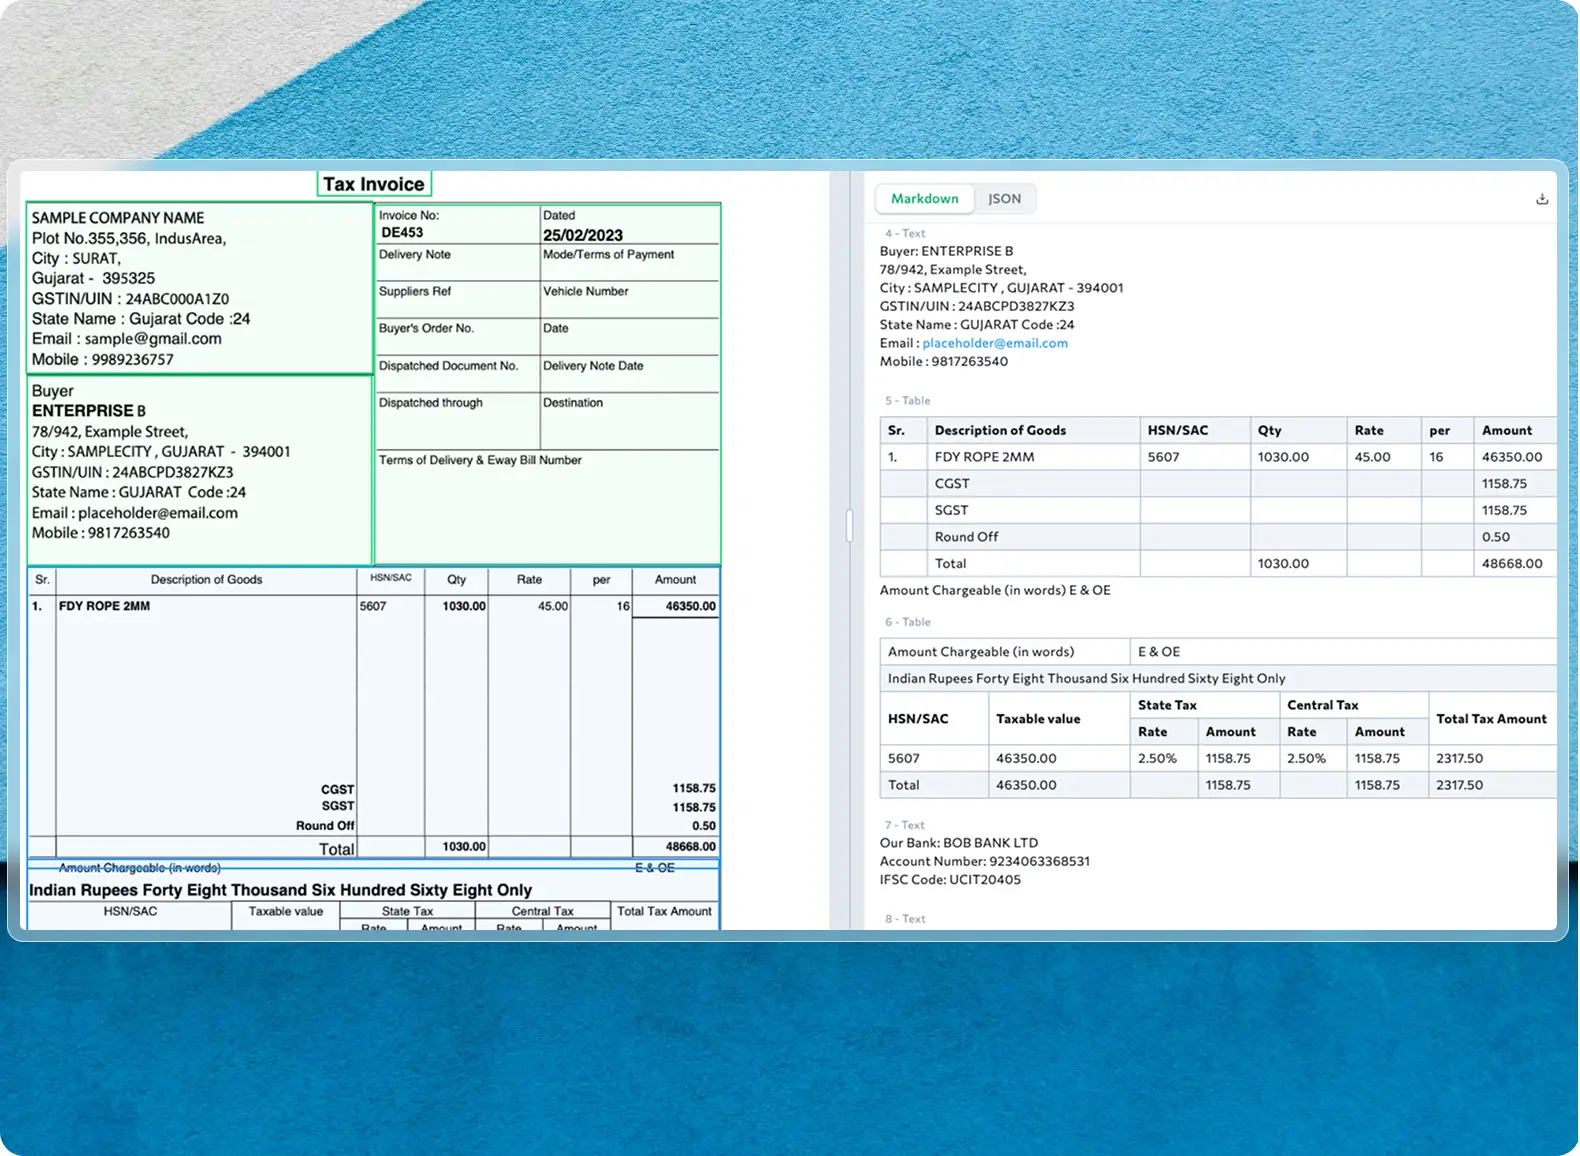Switch to the JSON tab
Screen dimensions: 1580x1156
1004,199
